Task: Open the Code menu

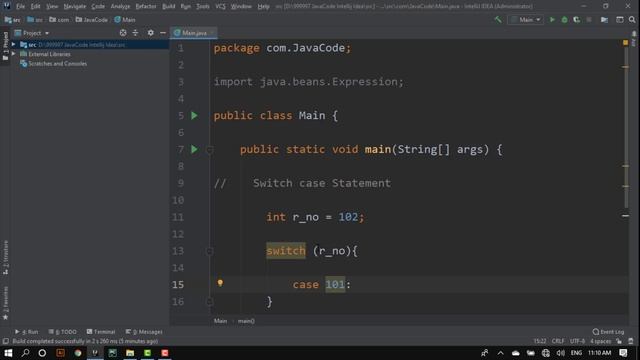Action: (98, 7)
